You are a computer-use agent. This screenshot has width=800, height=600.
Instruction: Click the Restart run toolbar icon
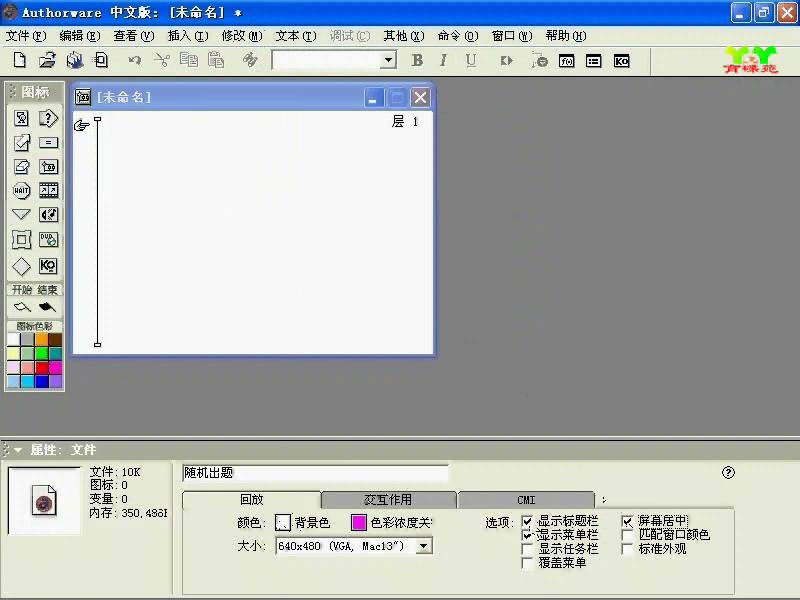tap(507, 61)
